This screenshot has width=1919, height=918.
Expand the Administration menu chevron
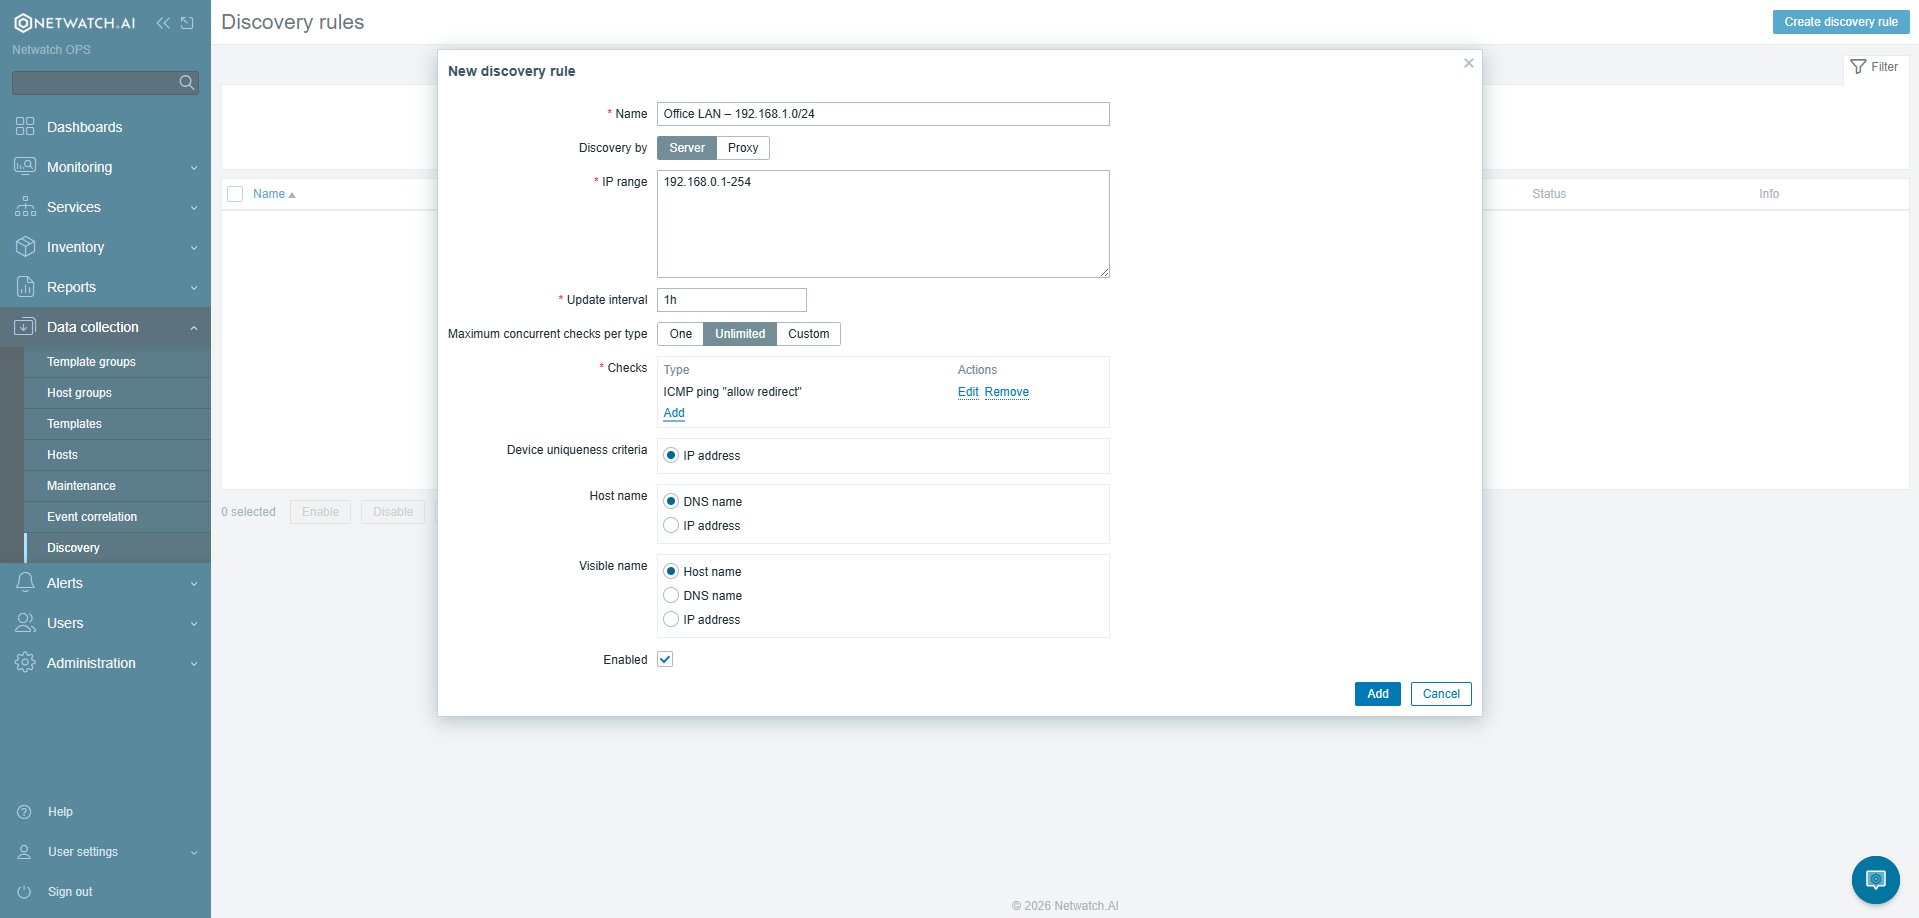194,664
